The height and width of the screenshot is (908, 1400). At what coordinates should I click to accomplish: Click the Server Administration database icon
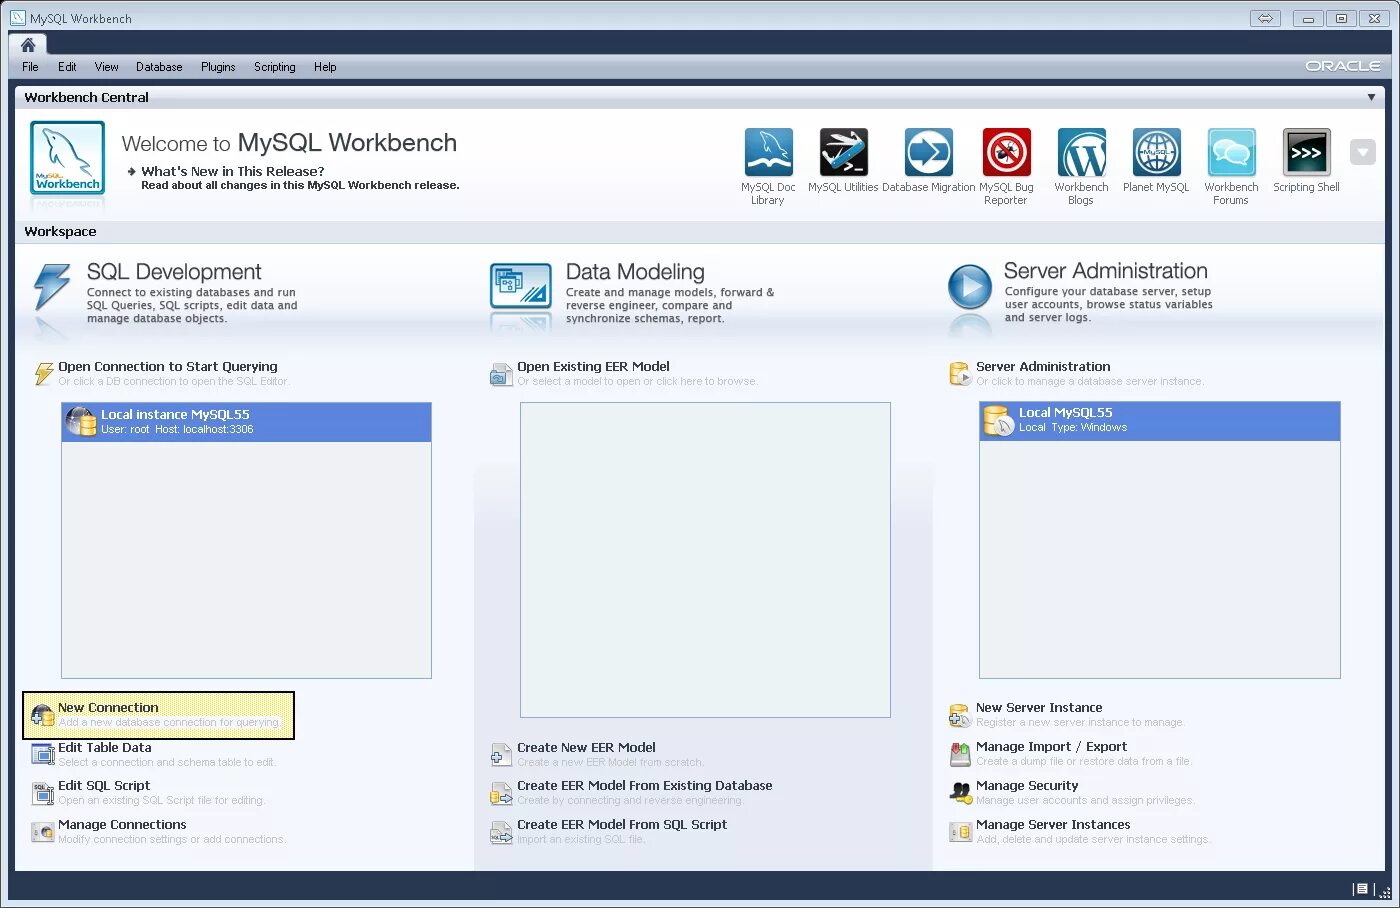[959, 373]
